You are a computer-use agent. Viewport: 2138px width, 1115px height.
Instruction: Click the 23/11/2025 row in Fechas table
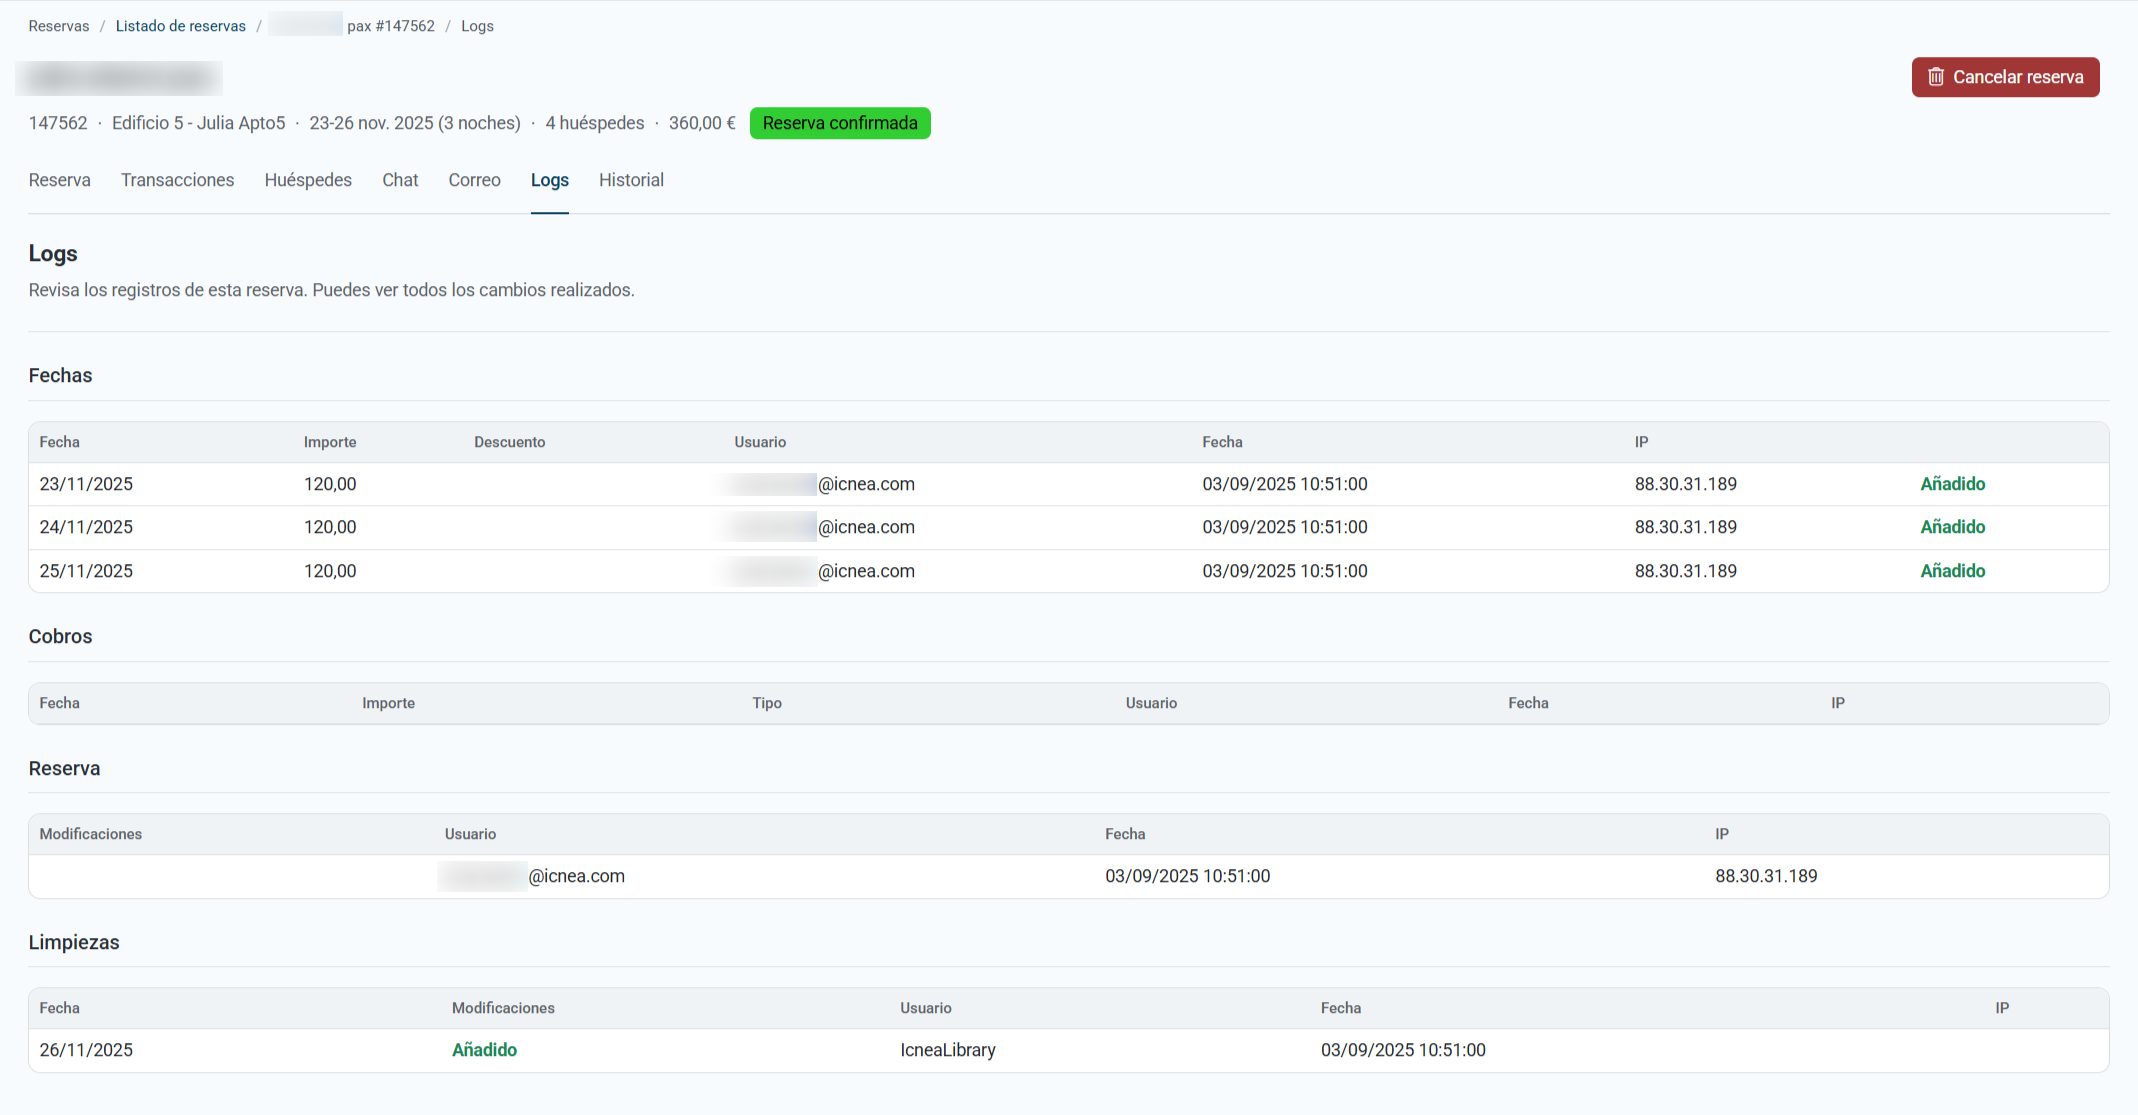click(86, 484)
